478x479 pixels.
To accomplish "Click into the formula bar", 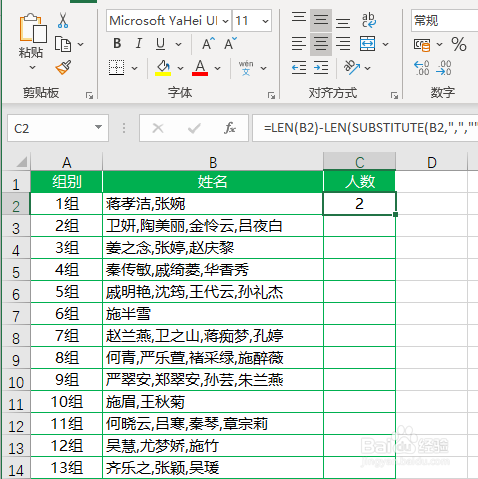I will pyautogui.click(x=365, y=128).
